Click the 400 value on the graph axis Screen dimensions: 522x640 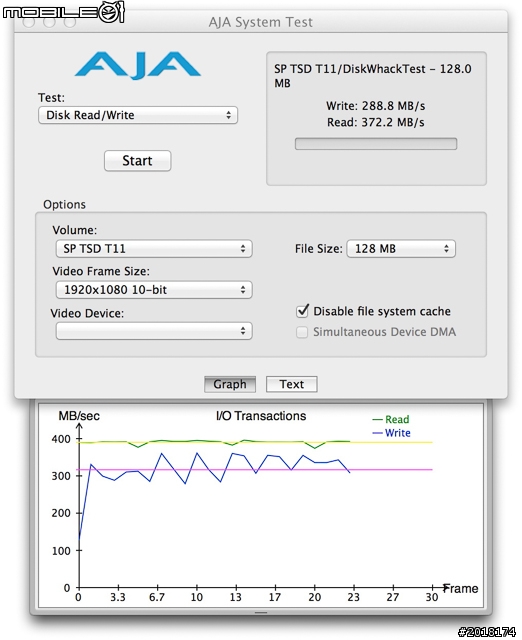click(x=61, y=439)
